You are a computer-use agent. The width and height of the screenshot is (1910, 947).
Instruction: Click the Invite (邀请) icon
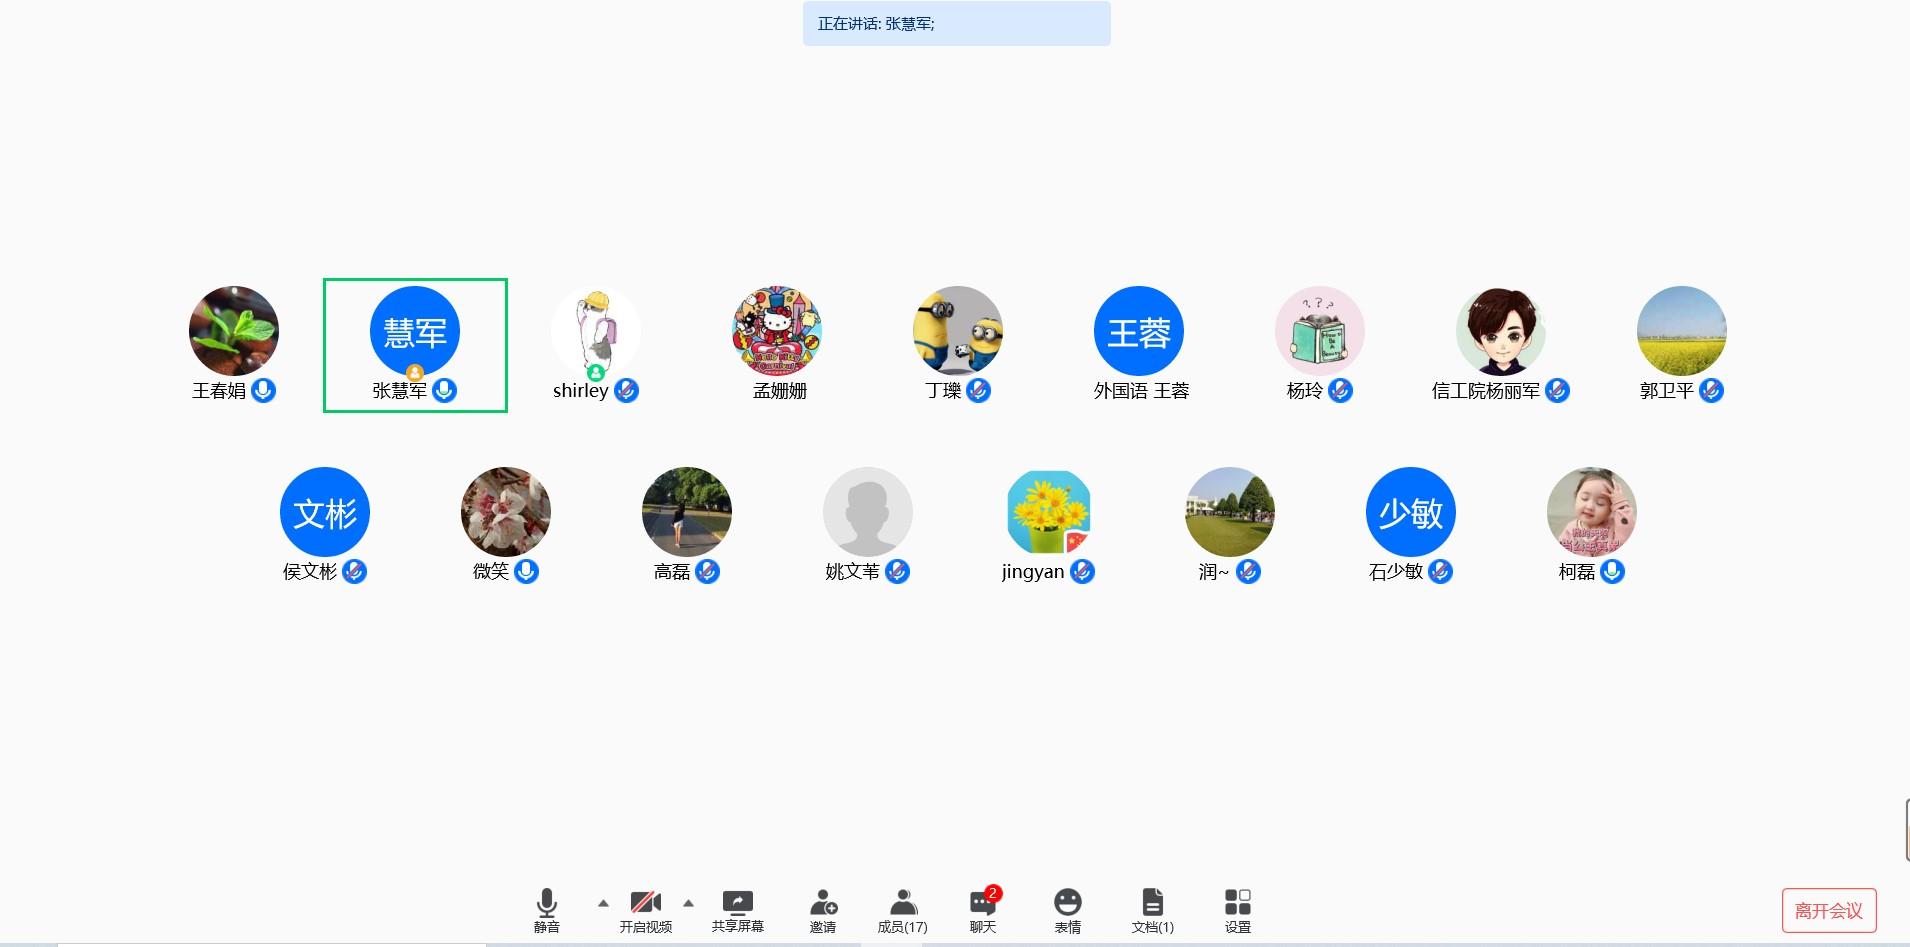pyautogui.click(x=822, y=910)
